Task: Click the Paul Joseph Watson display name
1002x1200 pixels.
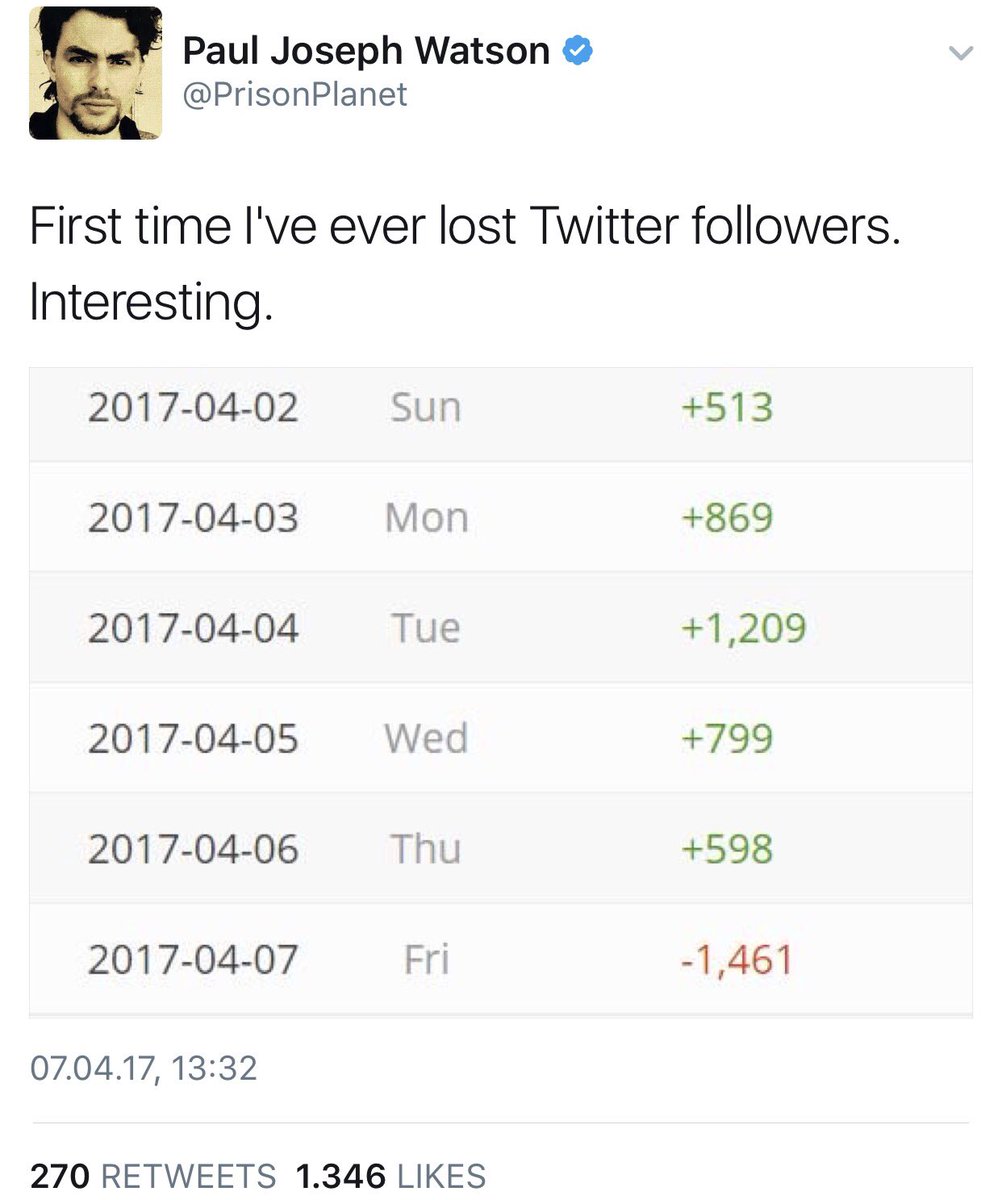Action: tap(366, 50)
